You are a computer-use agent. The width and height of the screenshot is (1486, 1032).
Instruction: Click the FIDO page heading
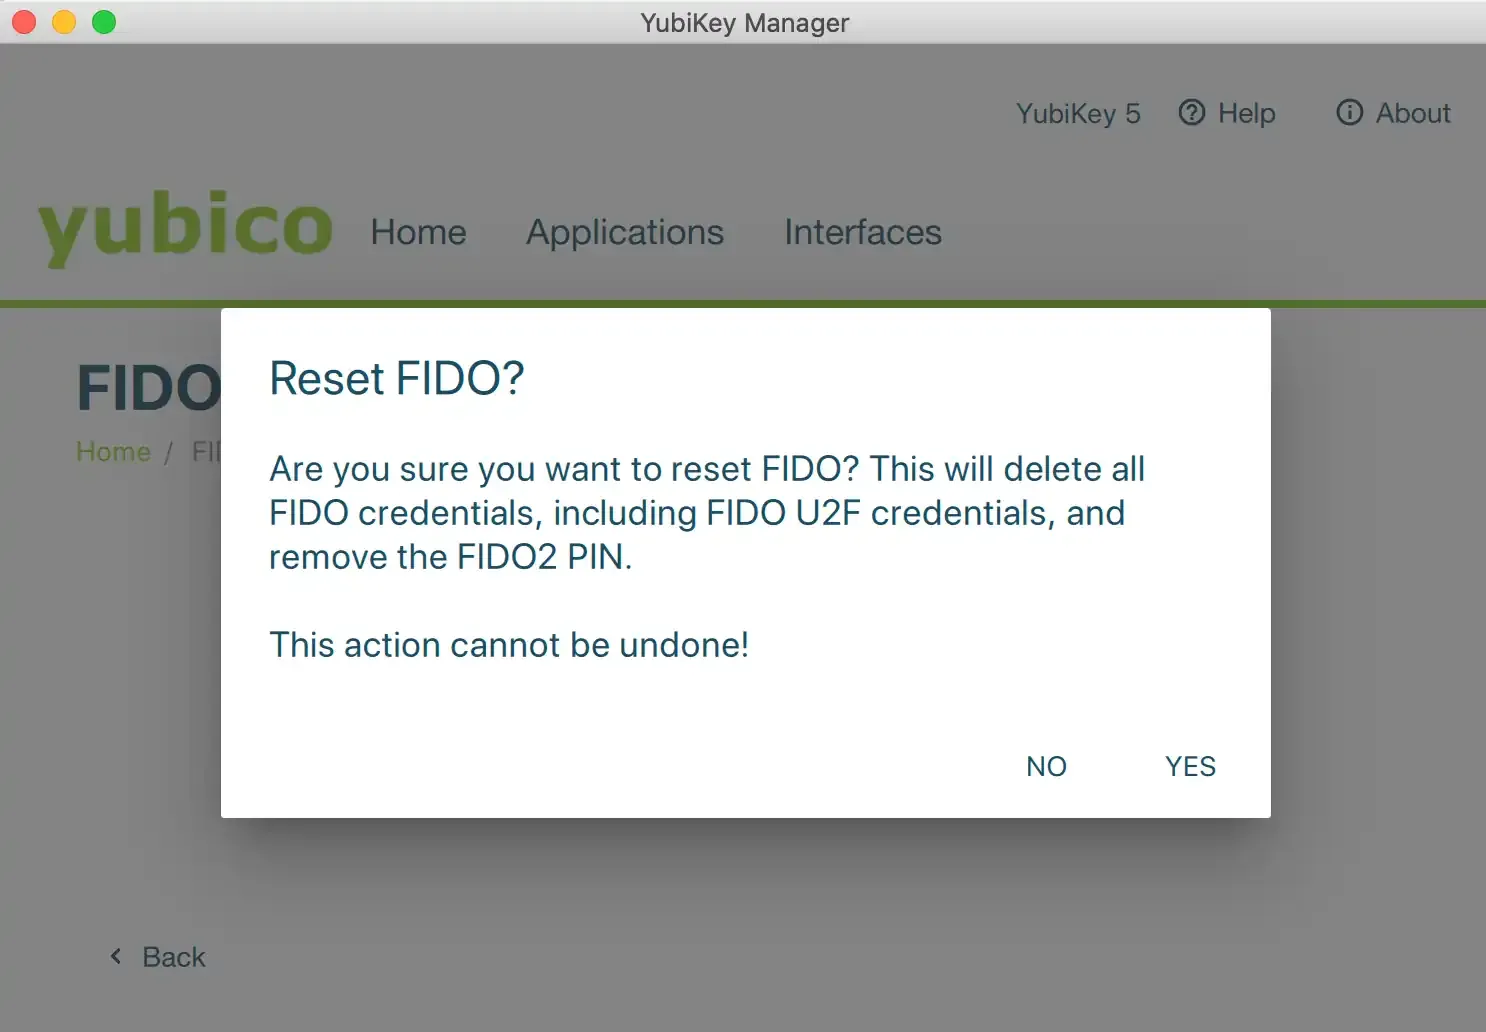coord(148,388)
